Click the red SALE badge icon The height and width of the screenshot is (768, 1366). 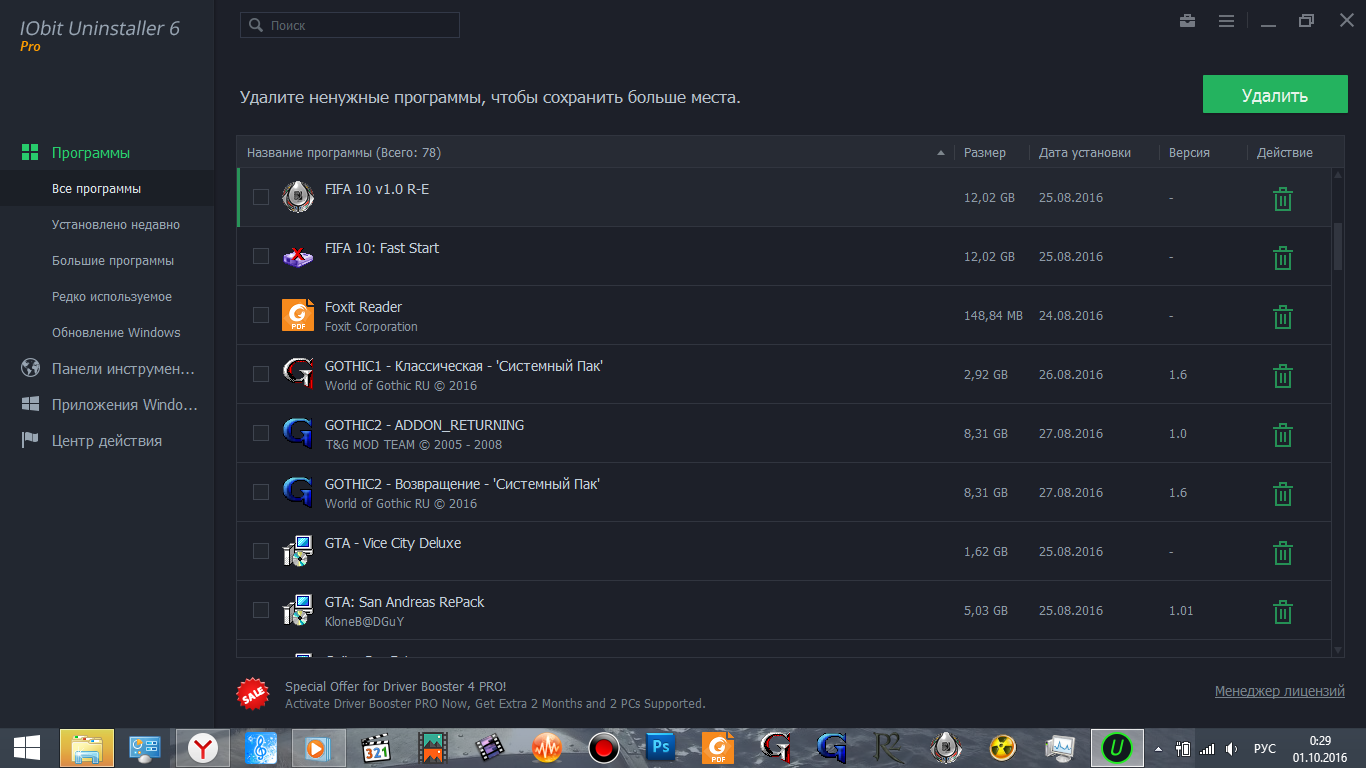pos(253,694)
